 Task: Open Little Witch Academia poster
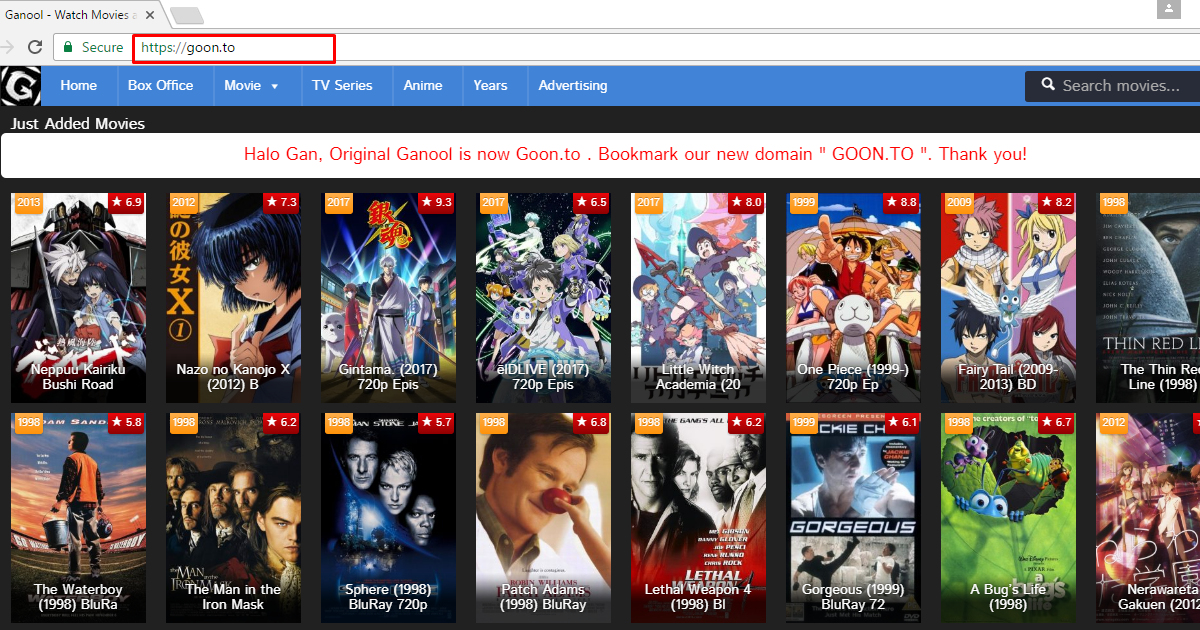698,298
